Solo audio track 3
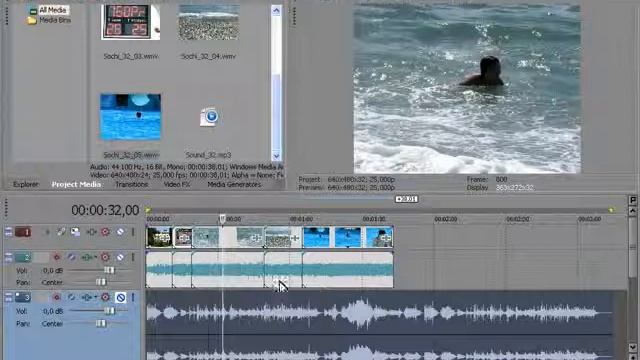This screenshot has height=360, width=640. coord(133,297)
